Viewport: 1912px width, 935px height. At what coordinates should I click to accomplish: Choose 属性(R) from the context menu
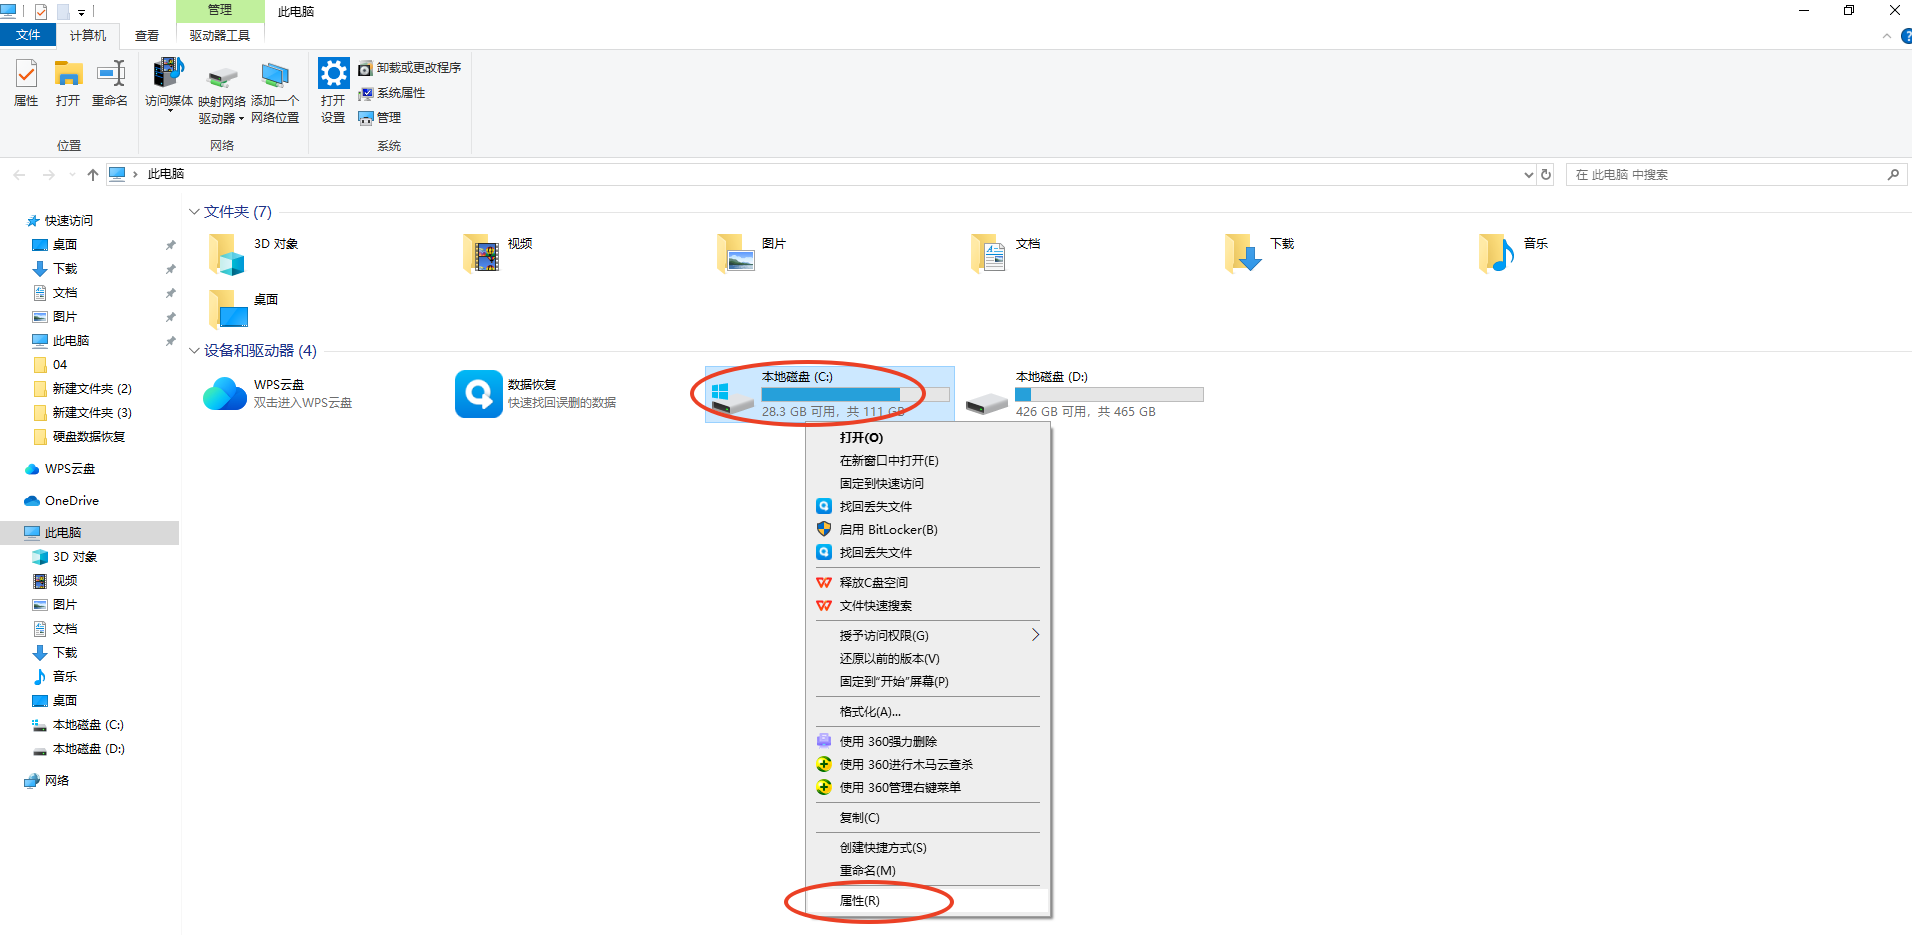pos(860,901)
